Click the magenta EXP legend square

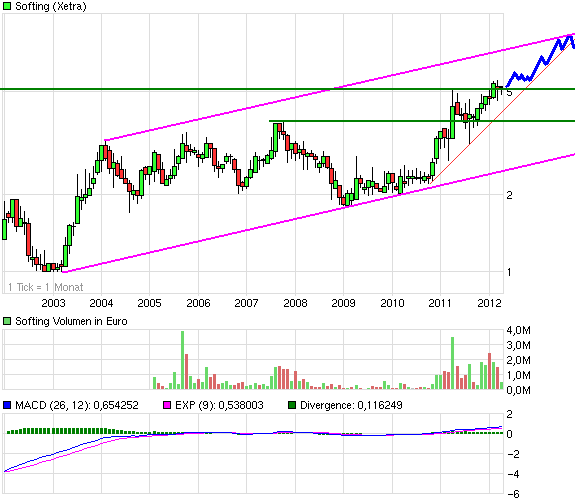pos(167,405)
